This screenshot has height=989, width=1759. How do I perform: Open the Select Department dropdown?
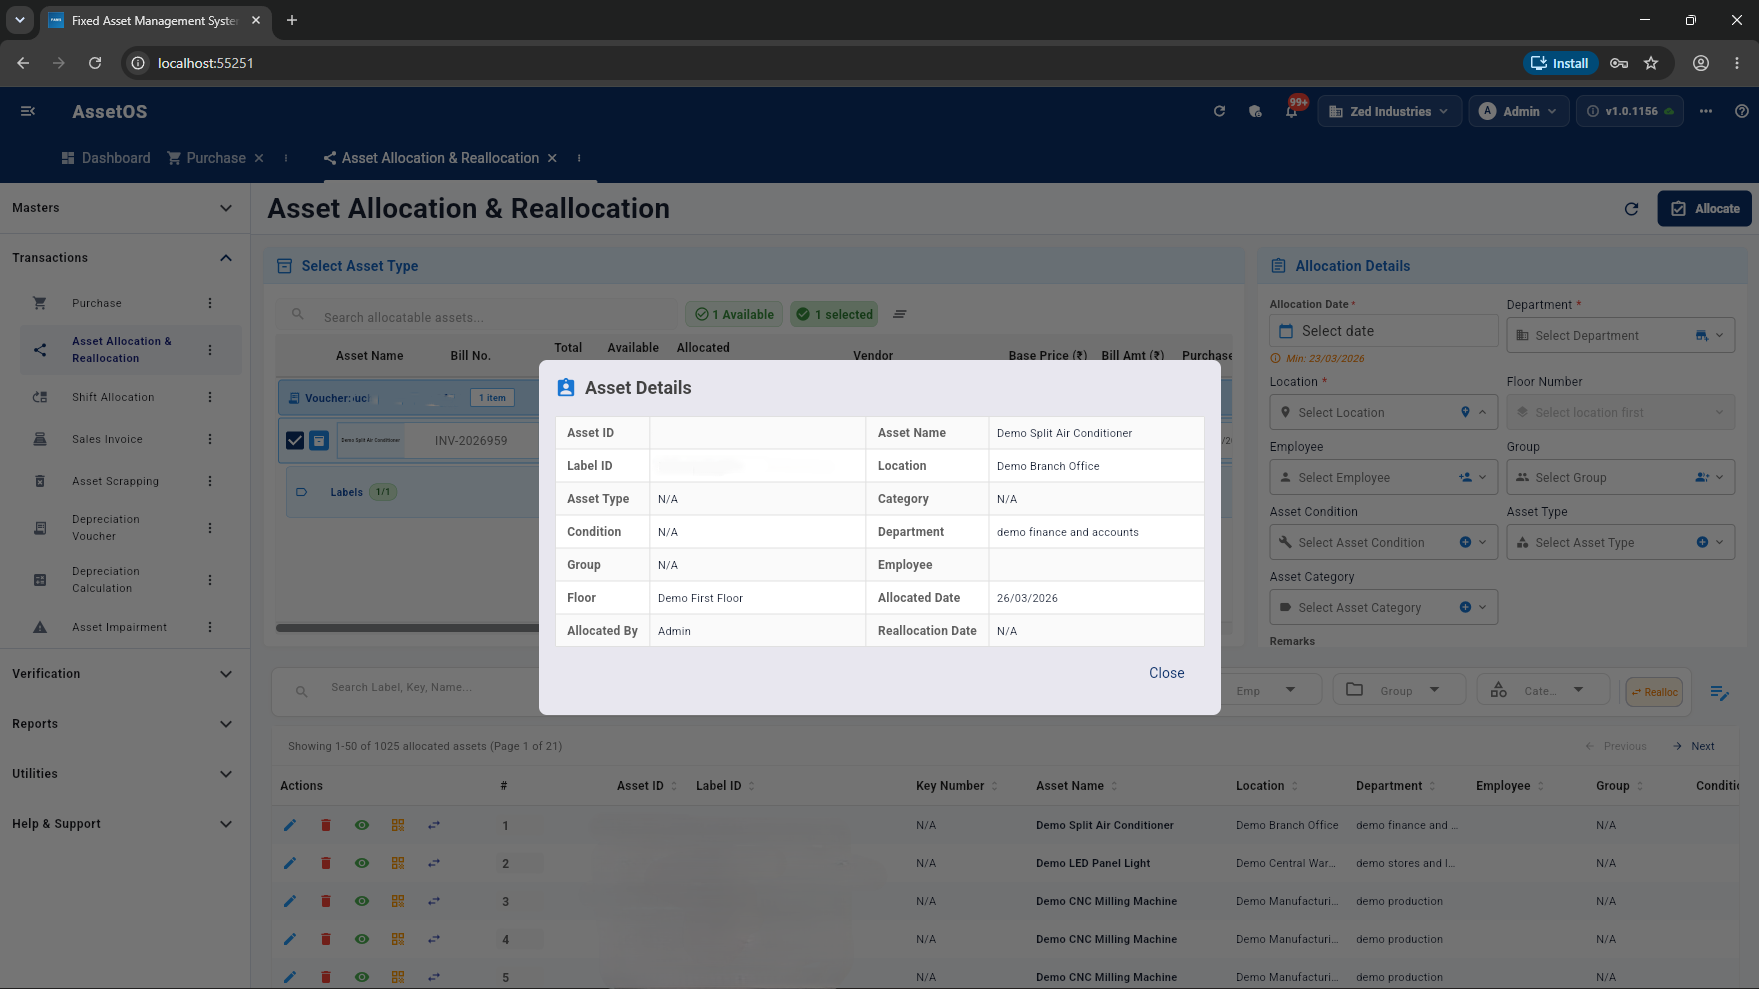(1620, 335)
